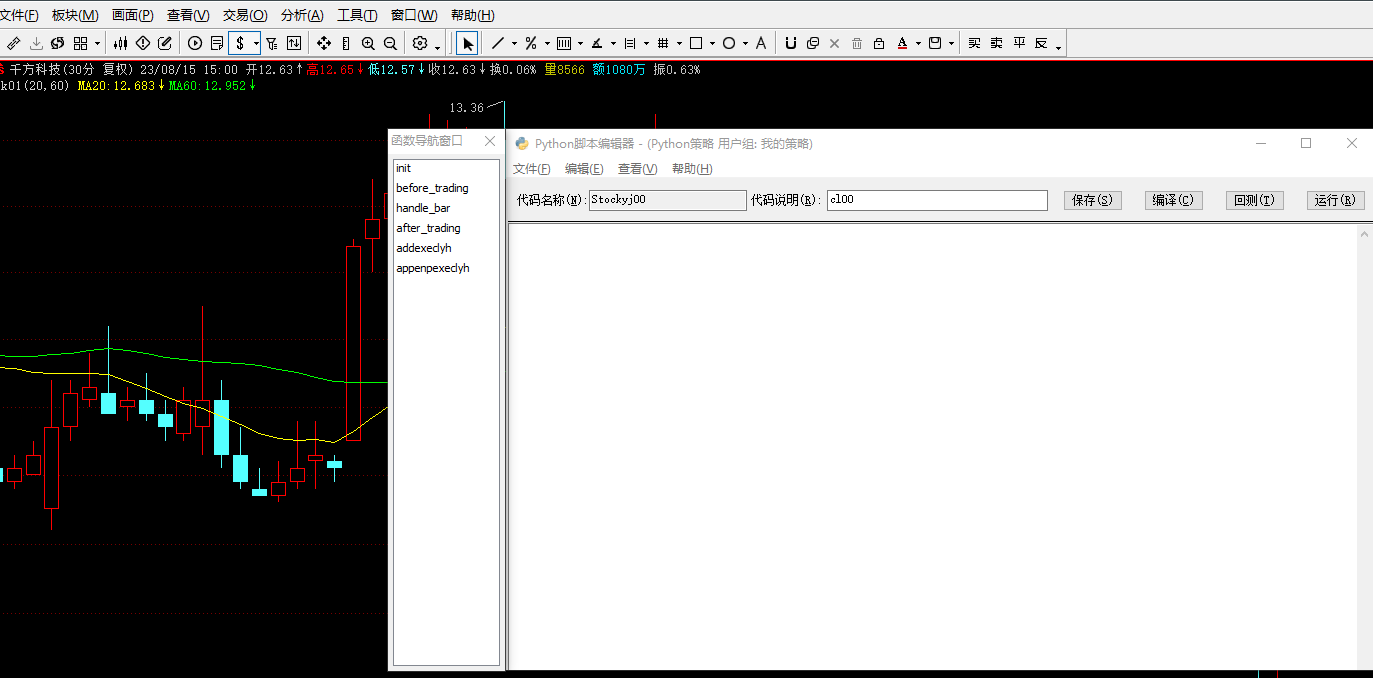Expand the line tool dropdown arrow
The height and width of the screenshot is (678, 1373).
[514, 43]
